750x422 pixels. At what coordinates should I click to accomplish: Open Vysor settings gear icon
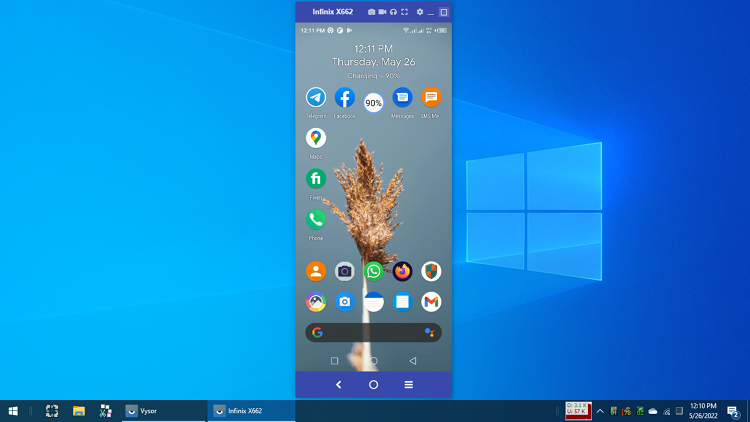[419, 12]
